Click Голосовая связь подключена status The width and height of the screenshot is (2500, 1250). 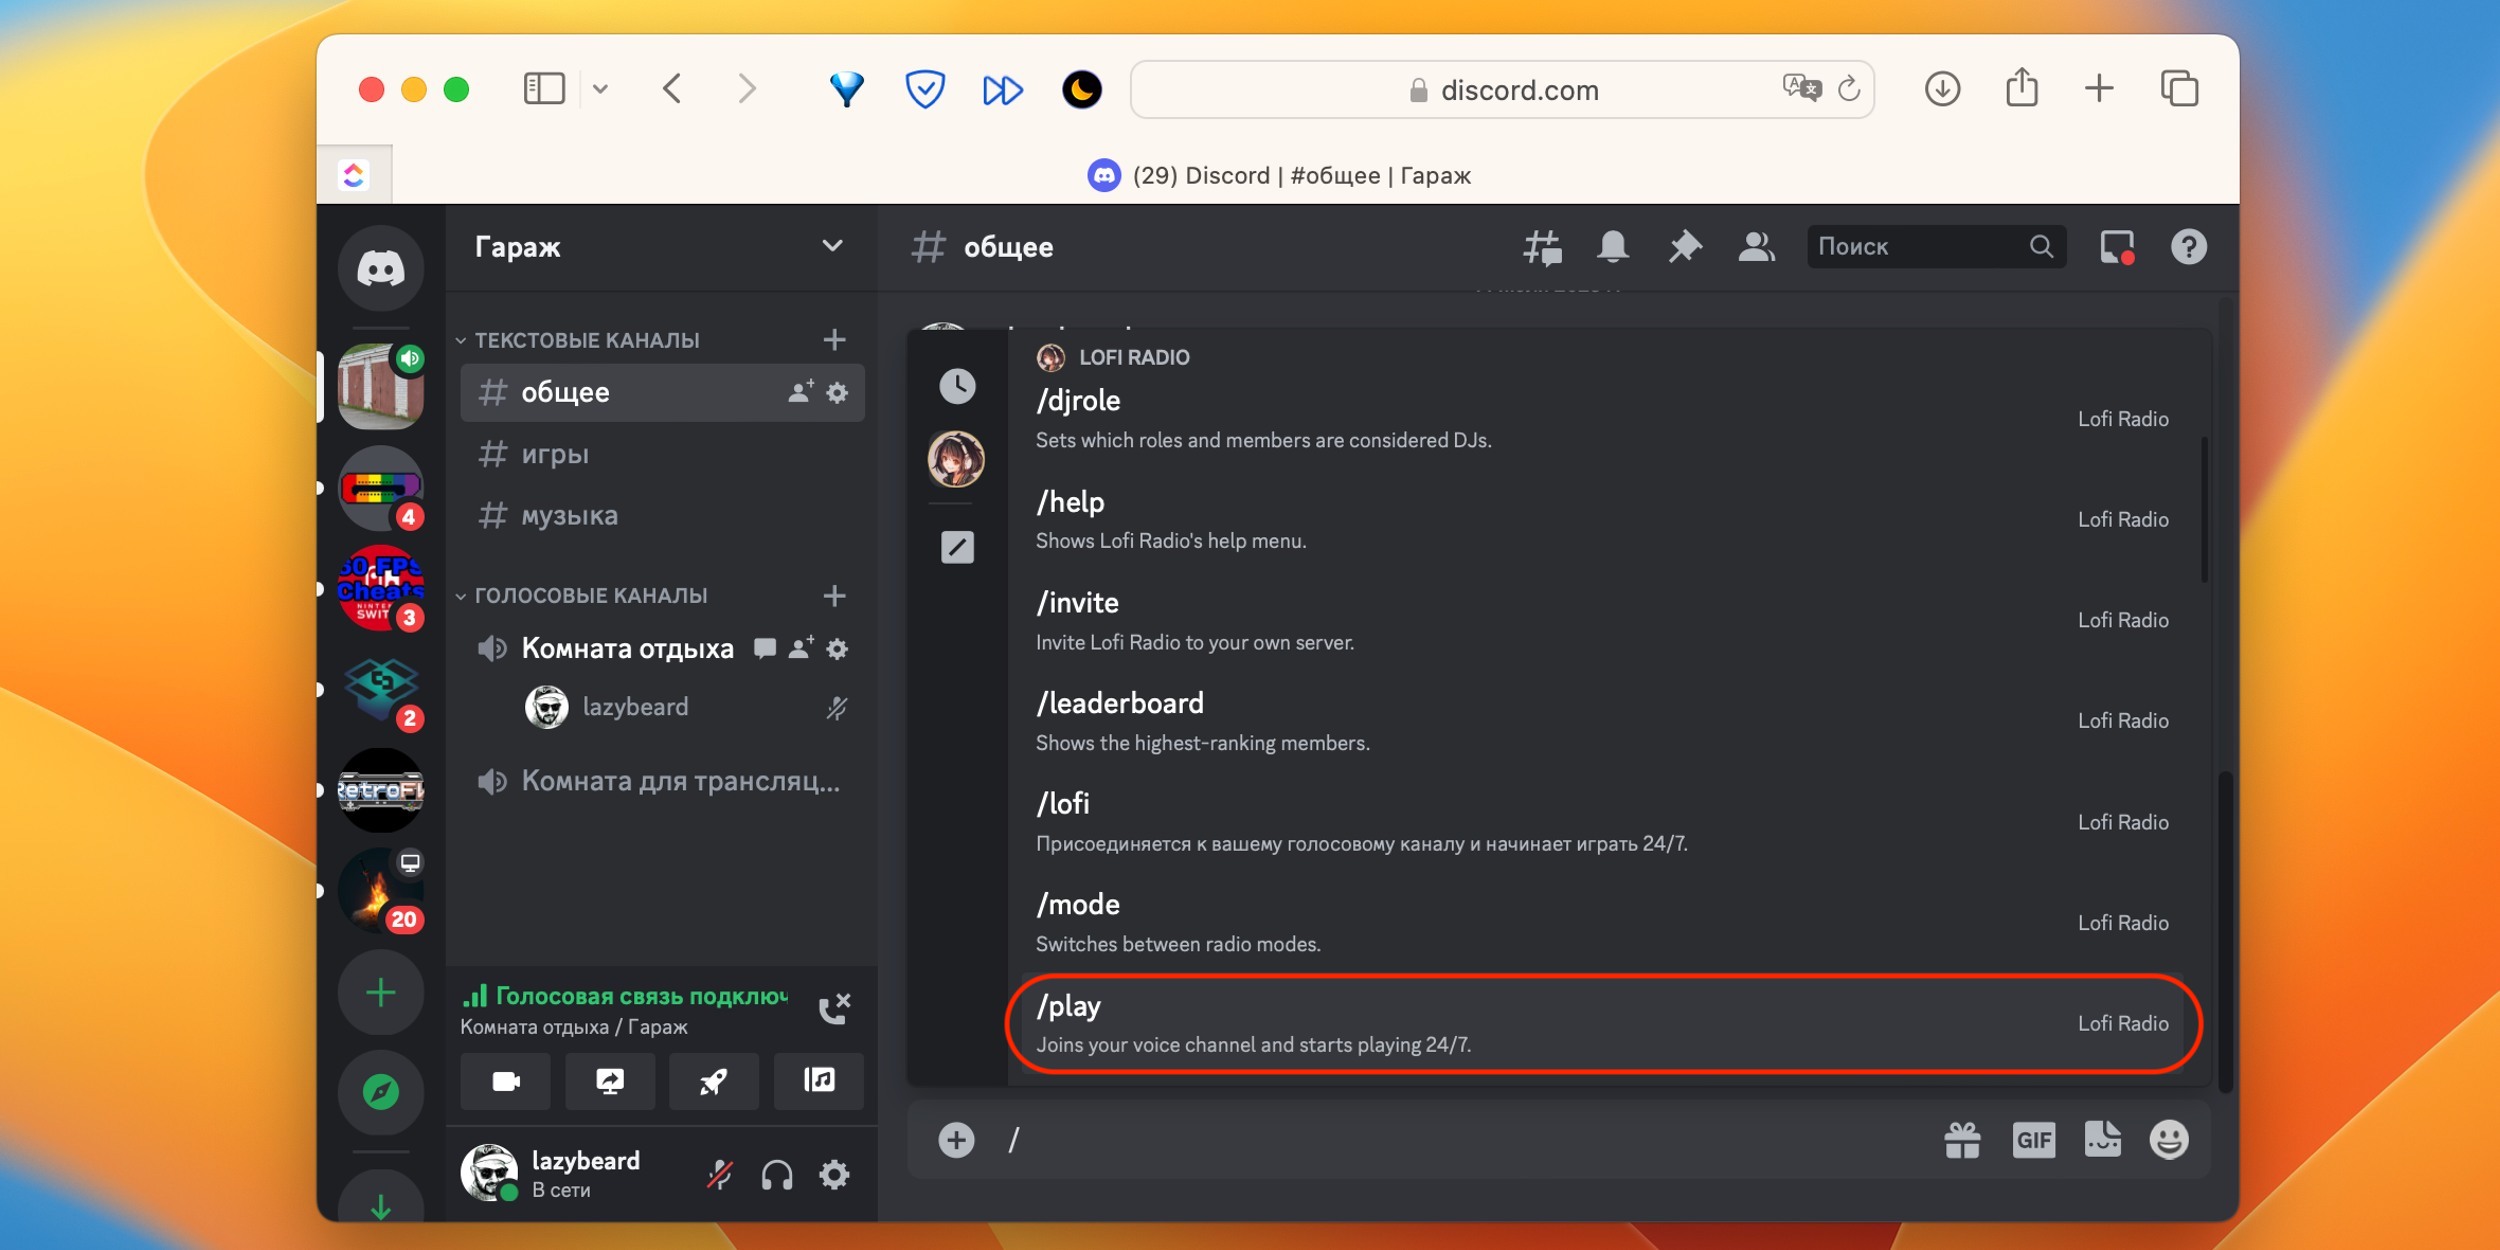click(625, 996)
